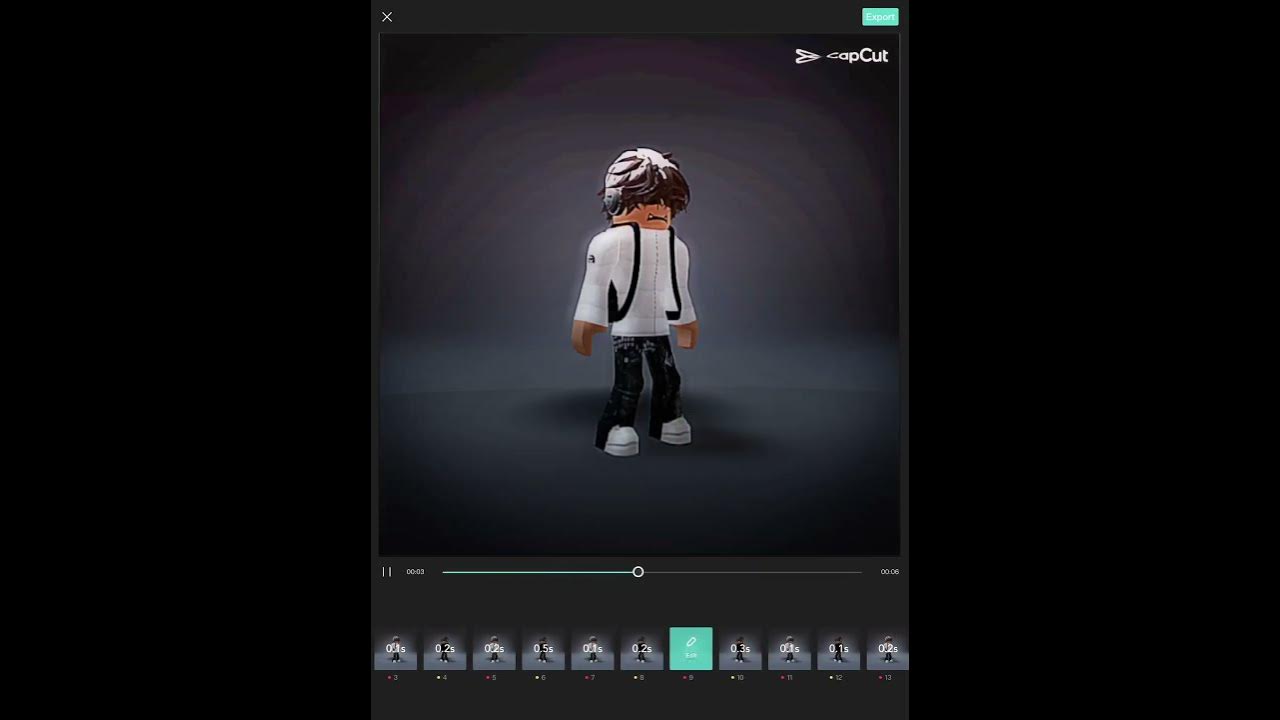Pause the video preview playback

(387, 572)
